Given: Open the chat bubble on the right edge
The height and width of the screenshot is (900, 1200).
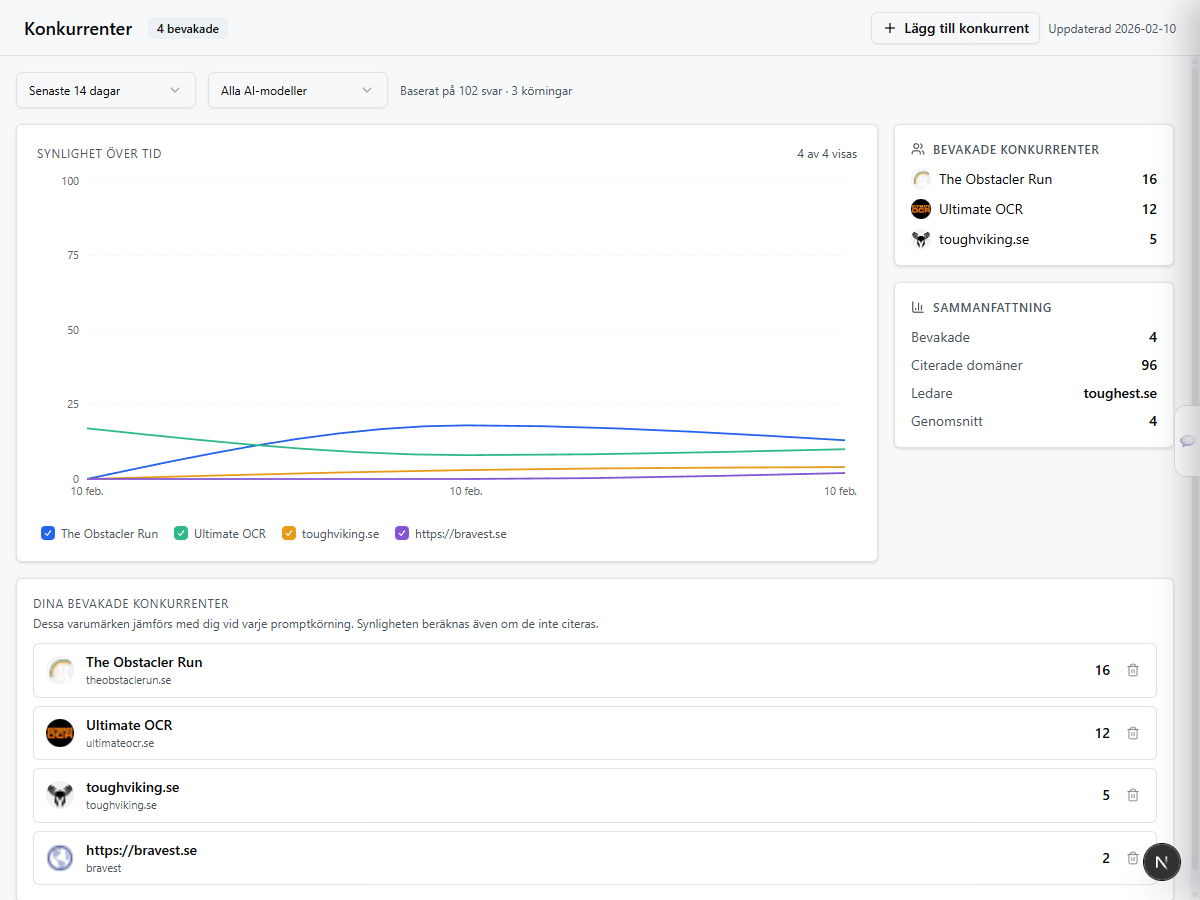Looking at the screenshot, I should [1186, 440].
